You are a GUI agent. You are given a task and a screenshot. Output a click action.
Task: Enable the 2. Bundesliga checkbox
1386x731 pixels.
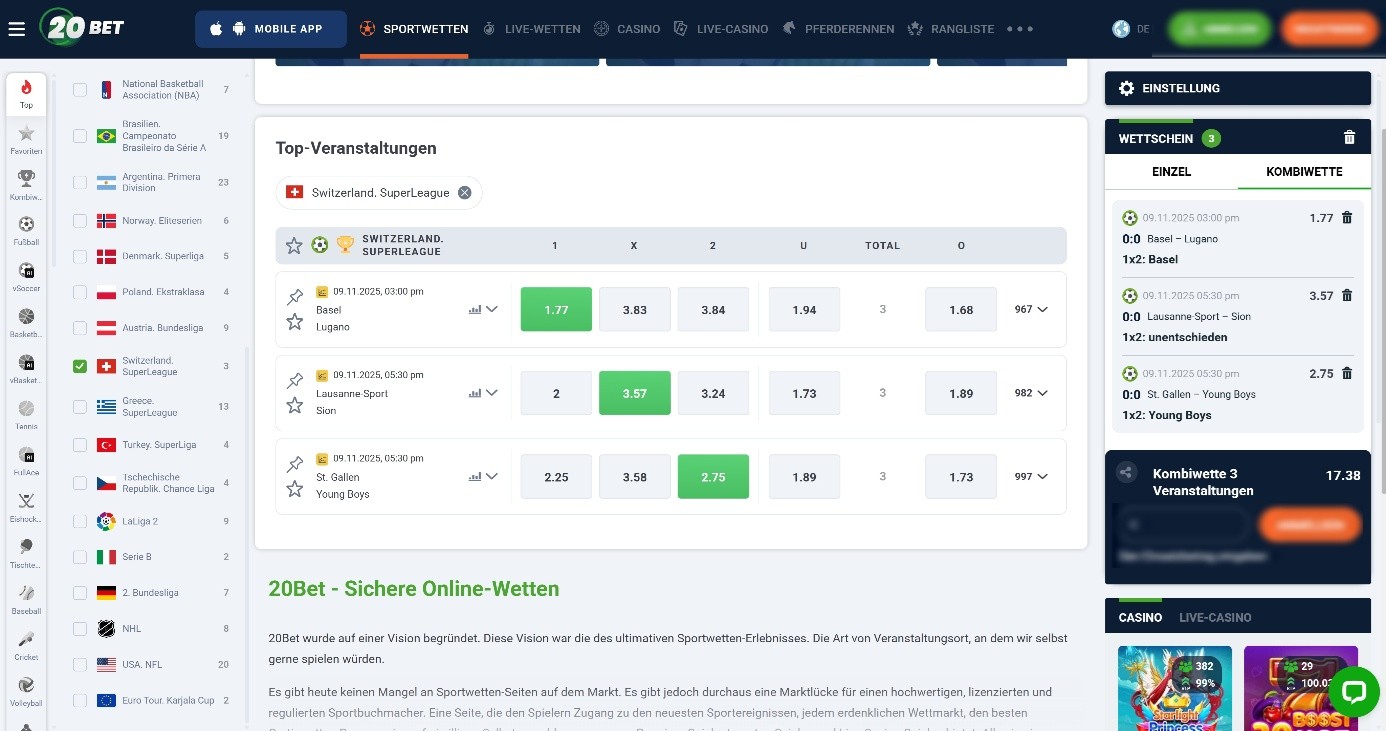tap(80, 593)
